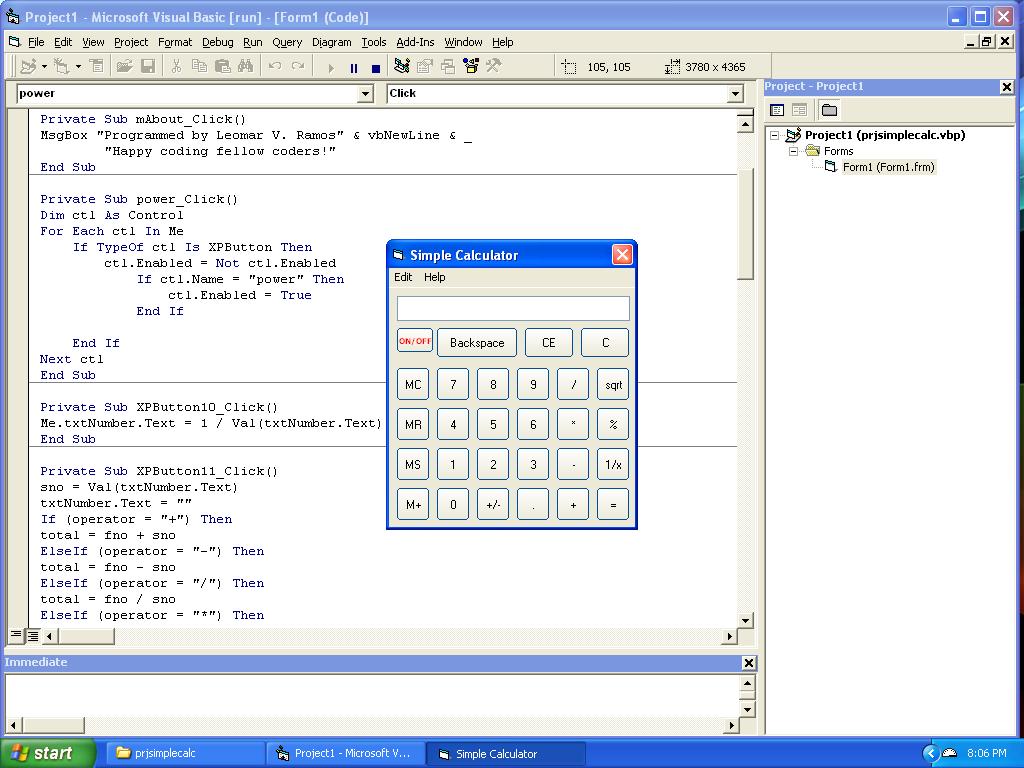Stop the program with the End icon
Viewport: 1024px width, 768px height.
[x=376, y=67]
